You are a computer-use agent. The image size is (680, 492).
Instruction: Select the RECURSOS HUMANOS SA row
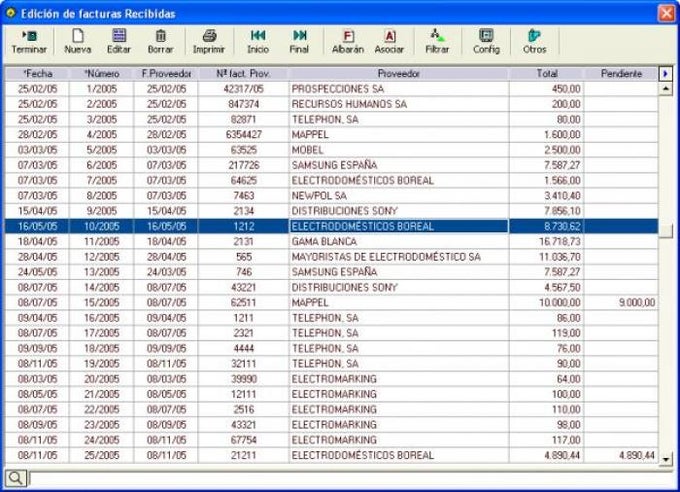tap(331, 104)
